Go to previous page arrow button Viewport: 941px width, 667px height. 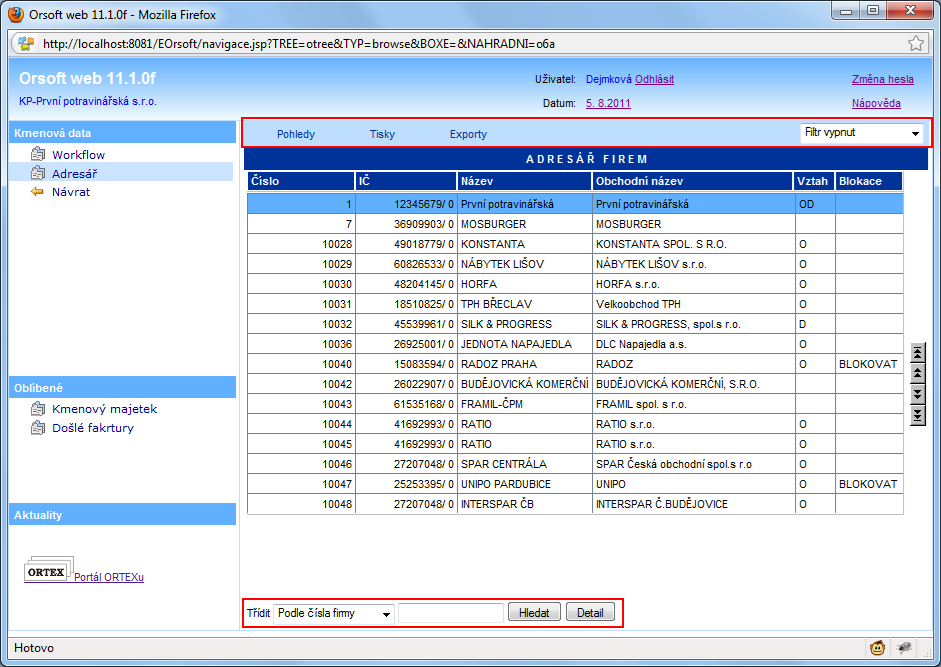[x=919, y=373]
